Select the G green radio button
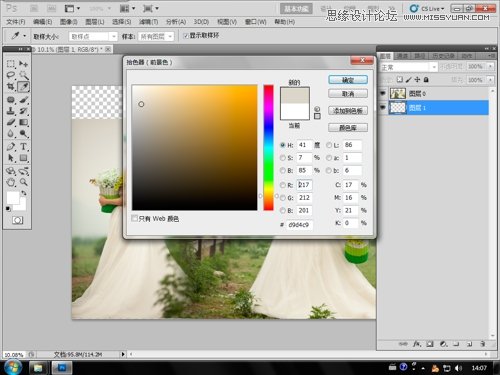500x375 pixels. [283, 198]
